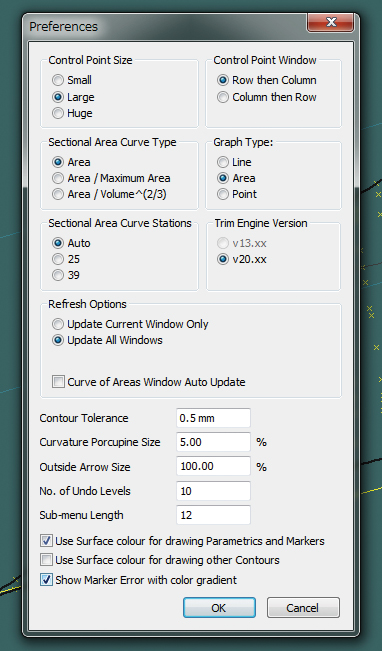Click the Contour Tolerance field
Viewport: 382px width, 651px height.
click(x=213, y=418)
